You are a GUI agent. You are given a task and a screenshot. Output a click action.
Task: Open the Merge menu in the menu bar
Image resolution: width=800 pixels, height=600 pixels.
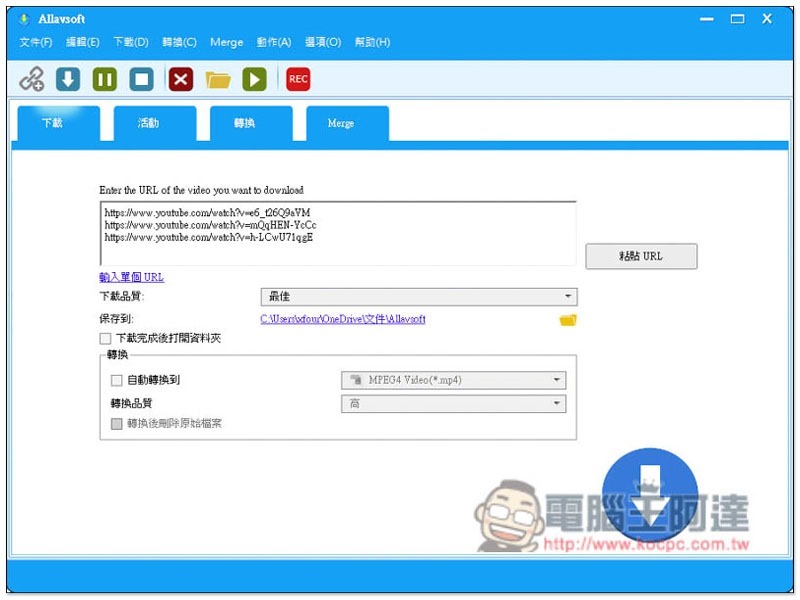pos(227,42)
